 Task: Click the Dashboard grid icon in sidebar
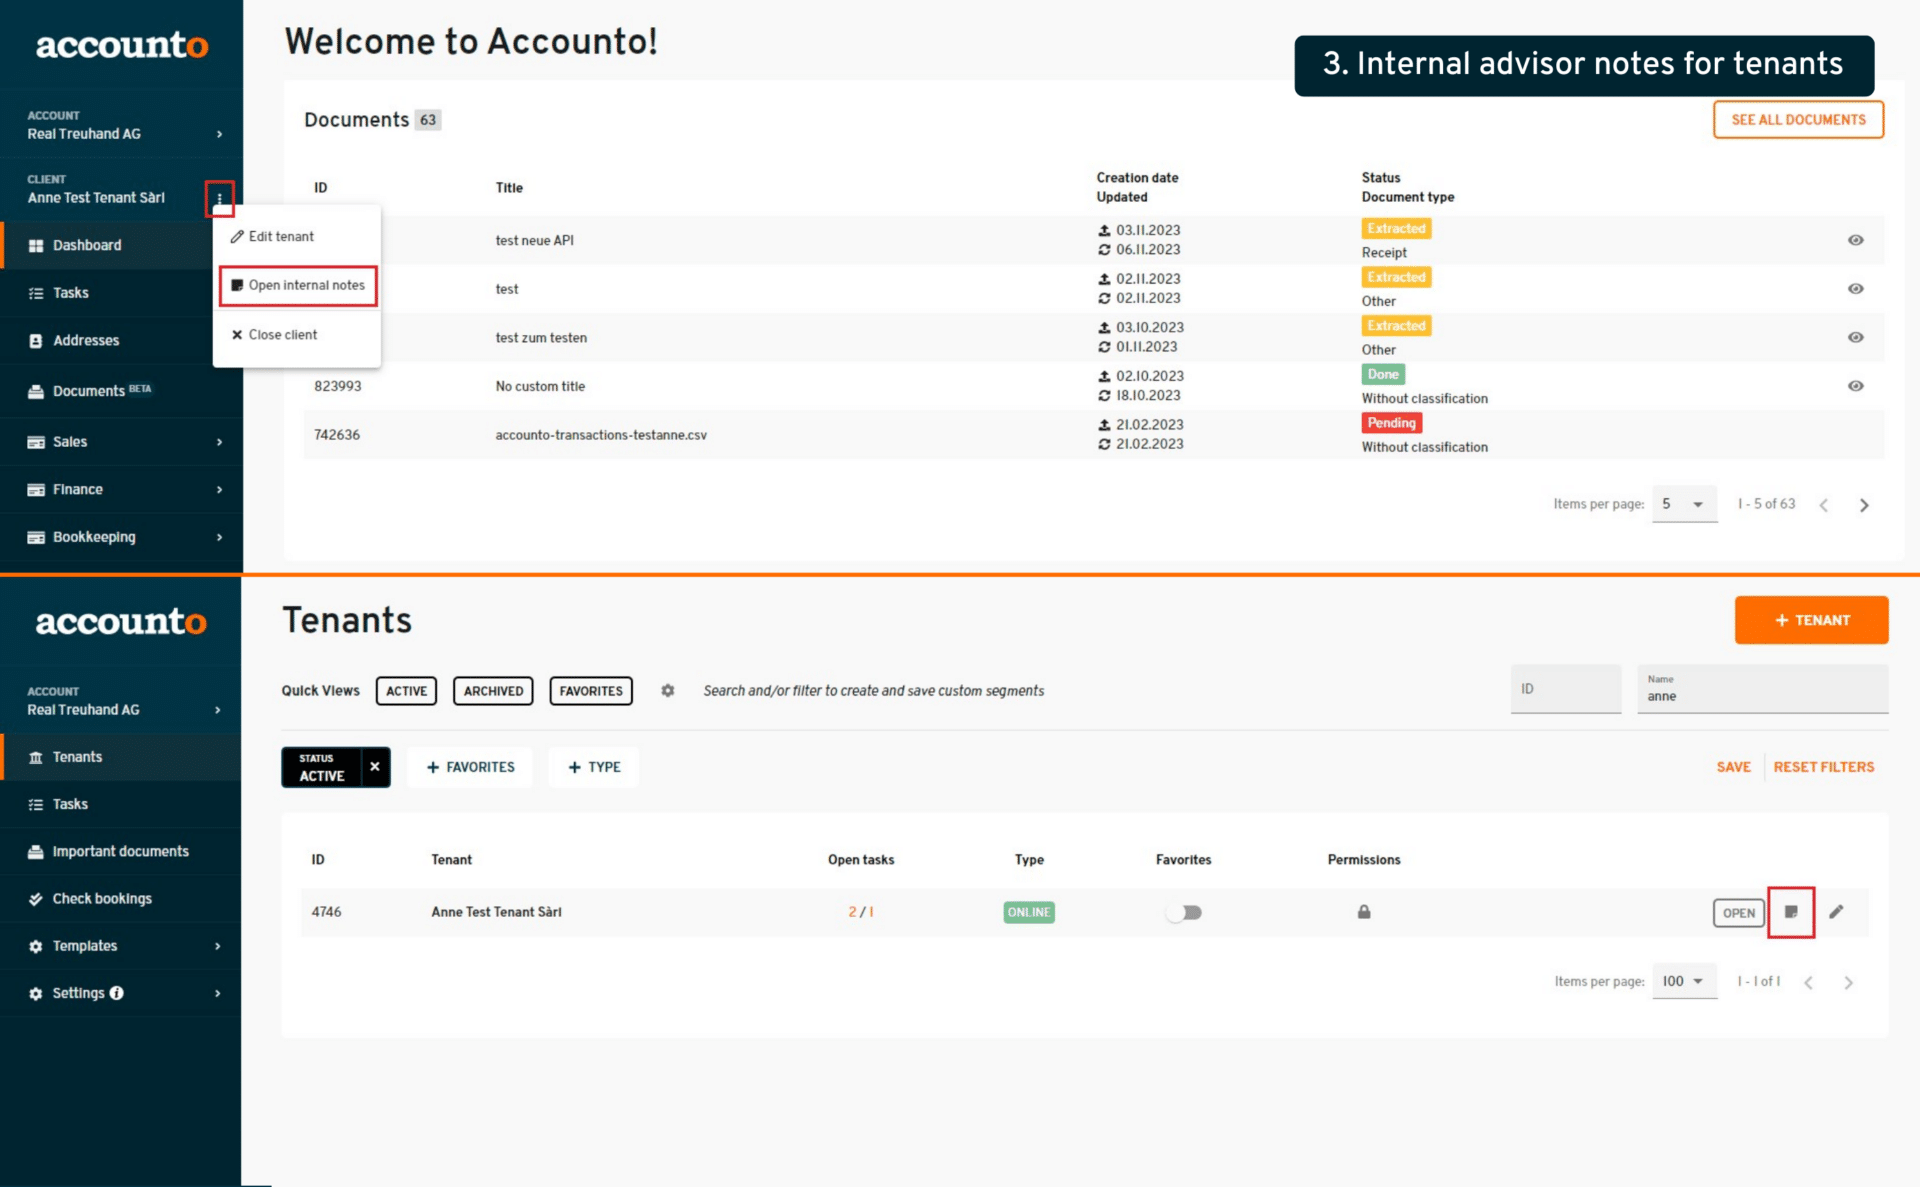tap(36, 246)
